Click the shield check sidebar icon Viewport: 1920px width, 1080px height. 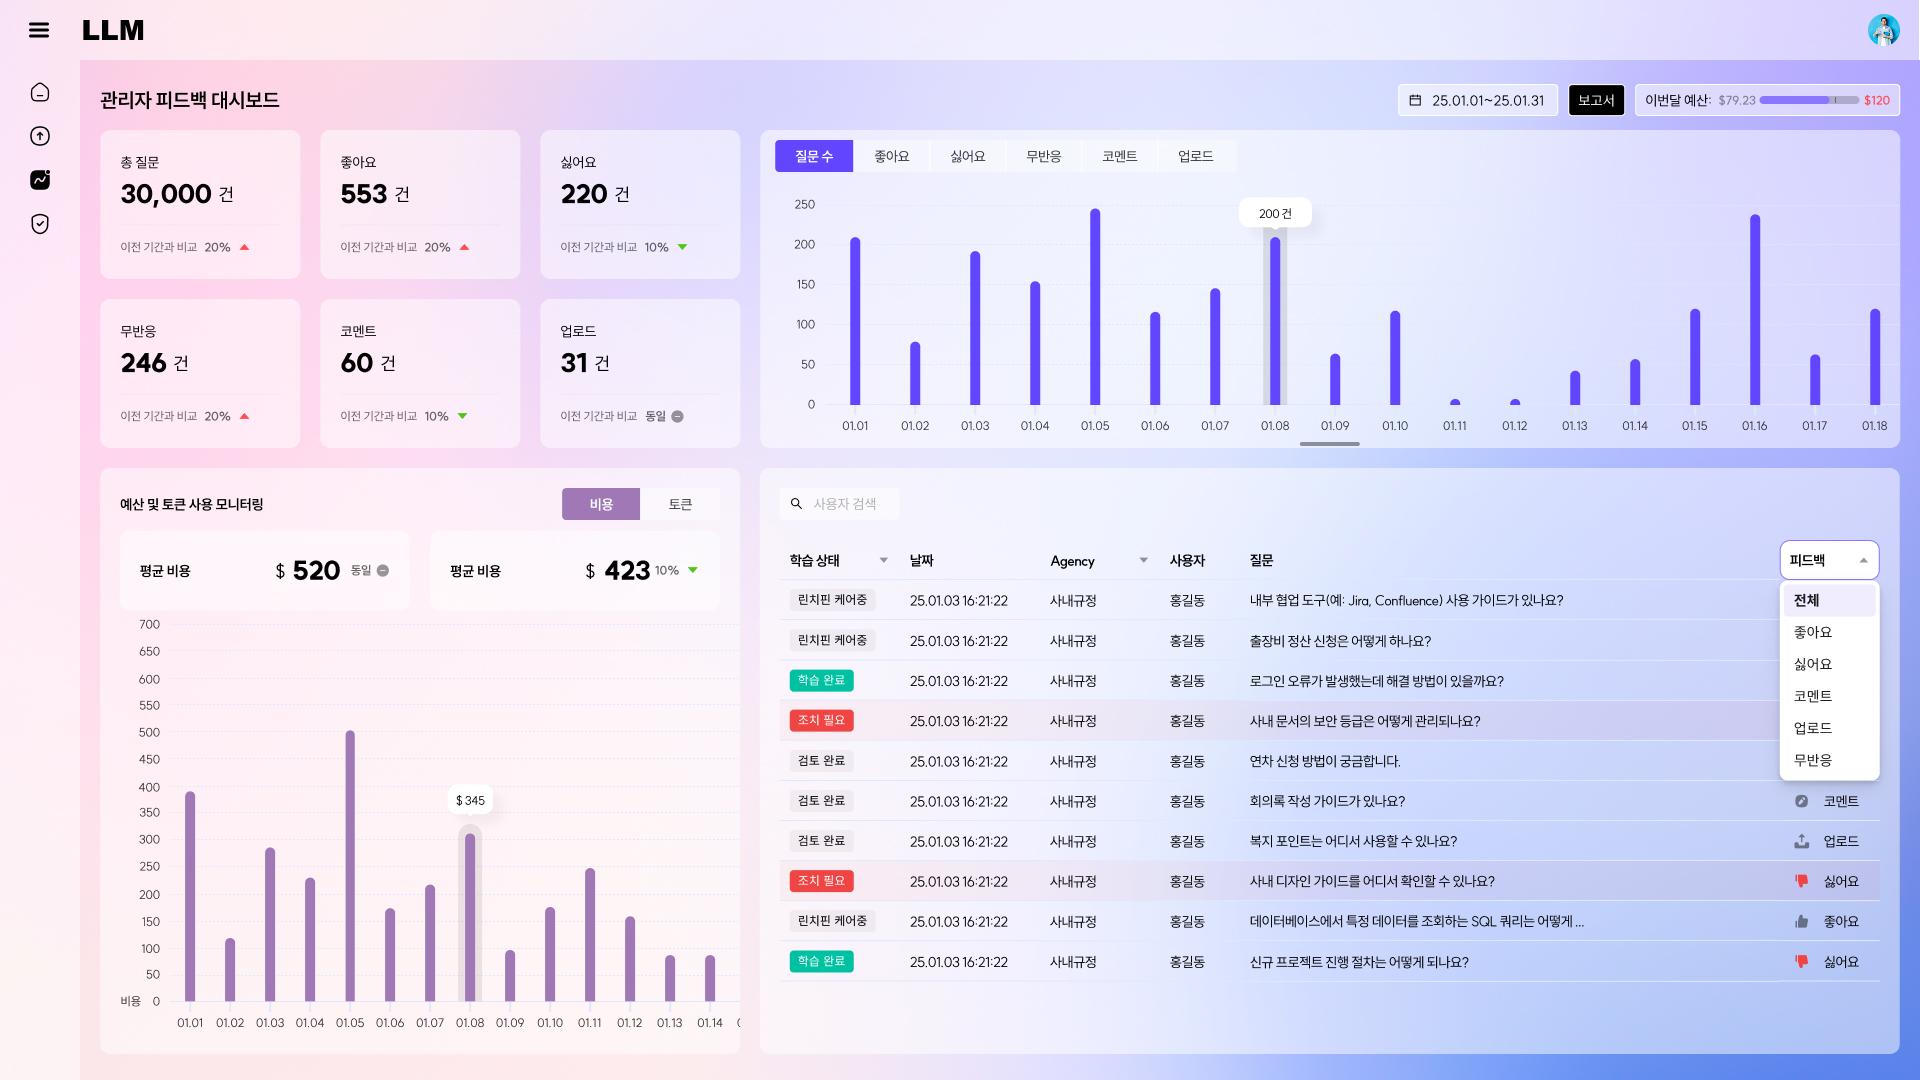pyautogui.click(x=40, y=224)
